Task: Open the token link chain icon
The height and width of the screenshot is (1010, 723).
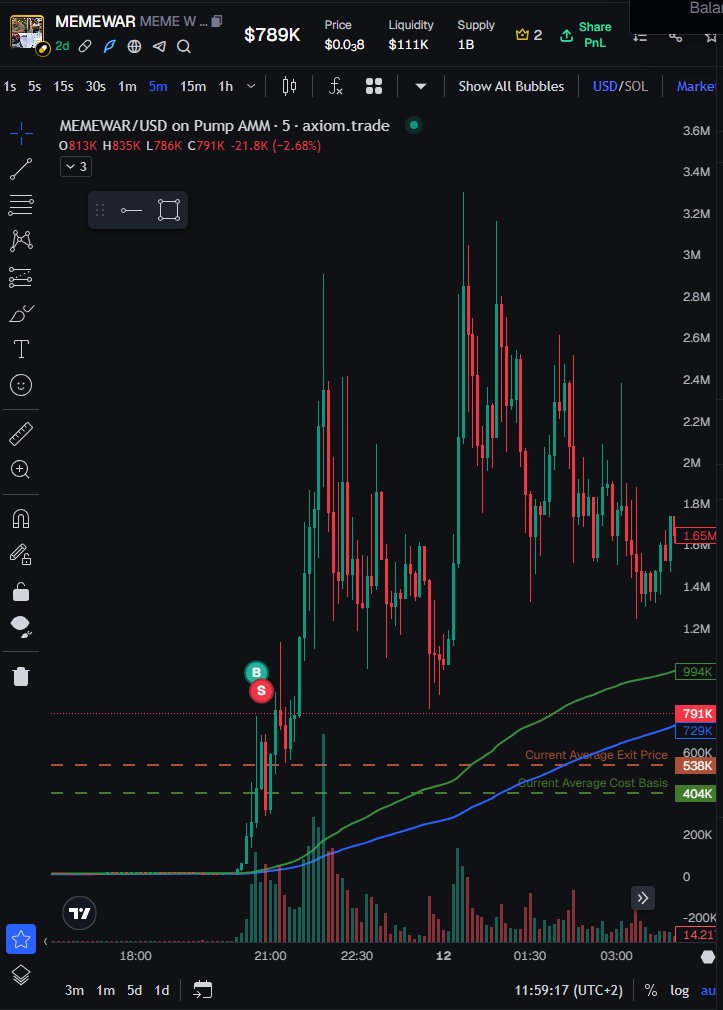Action: click(x=85, y=46)
